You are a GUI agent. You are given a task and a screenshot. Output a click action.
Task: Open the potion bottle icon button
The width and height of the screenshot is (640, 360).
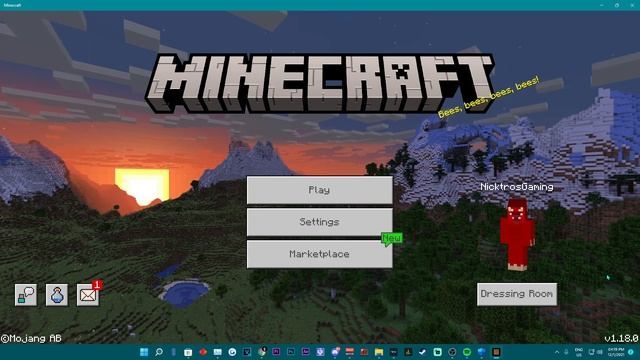57,295
